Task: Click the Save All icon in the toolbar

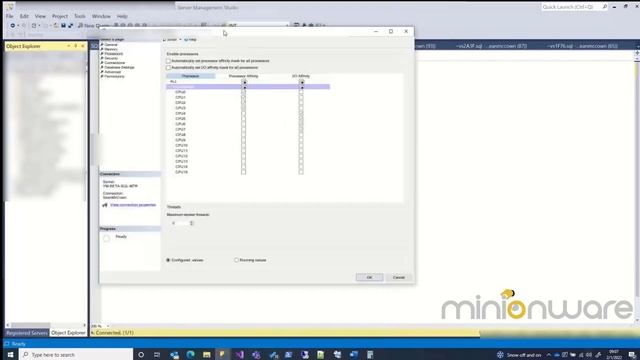Action: click(70, 25)
